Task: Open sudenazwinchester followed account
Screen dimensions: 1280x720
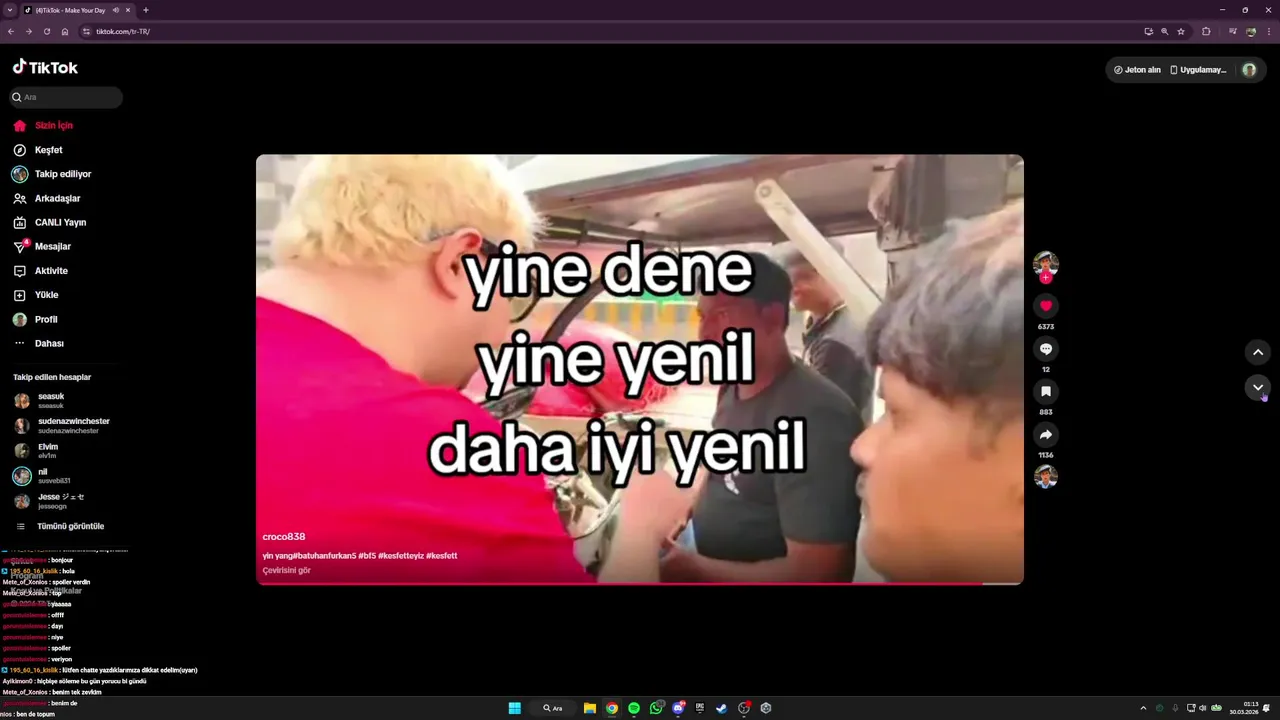Action: point(62,425)
